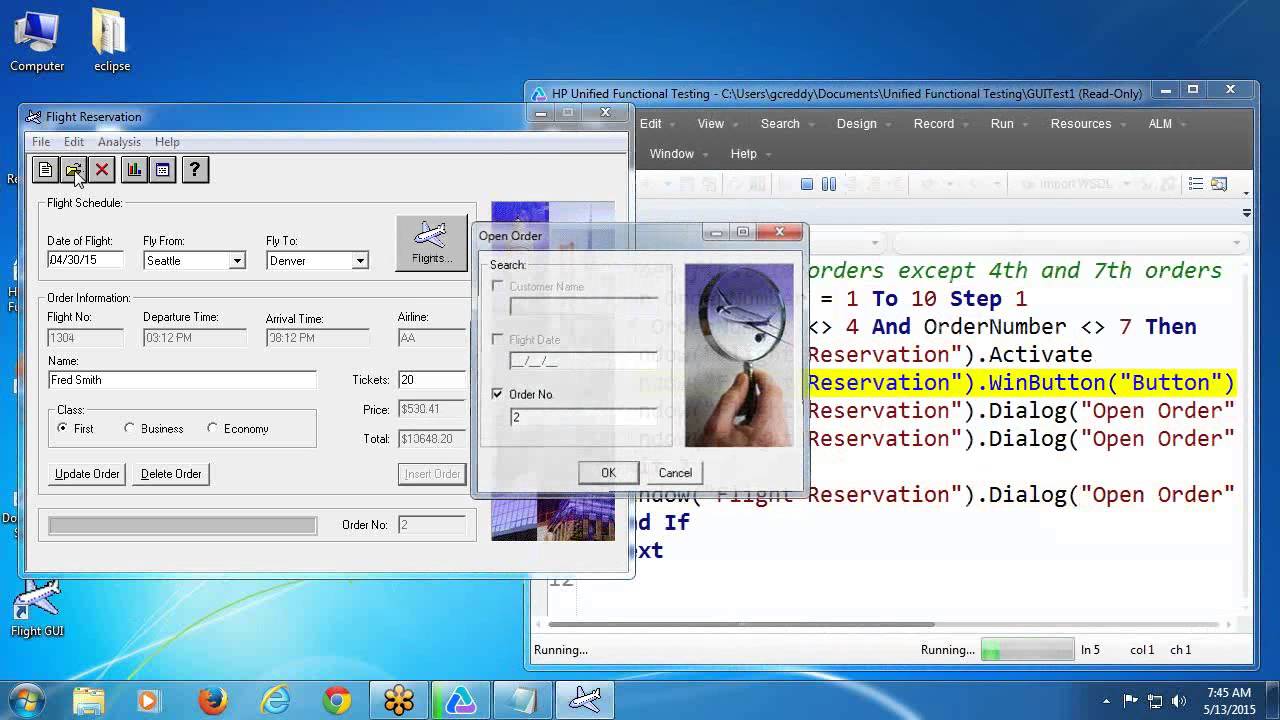Show hidden system tray icons arrow
This screenshot has height=720, width=1280.
coord(1106,701)
